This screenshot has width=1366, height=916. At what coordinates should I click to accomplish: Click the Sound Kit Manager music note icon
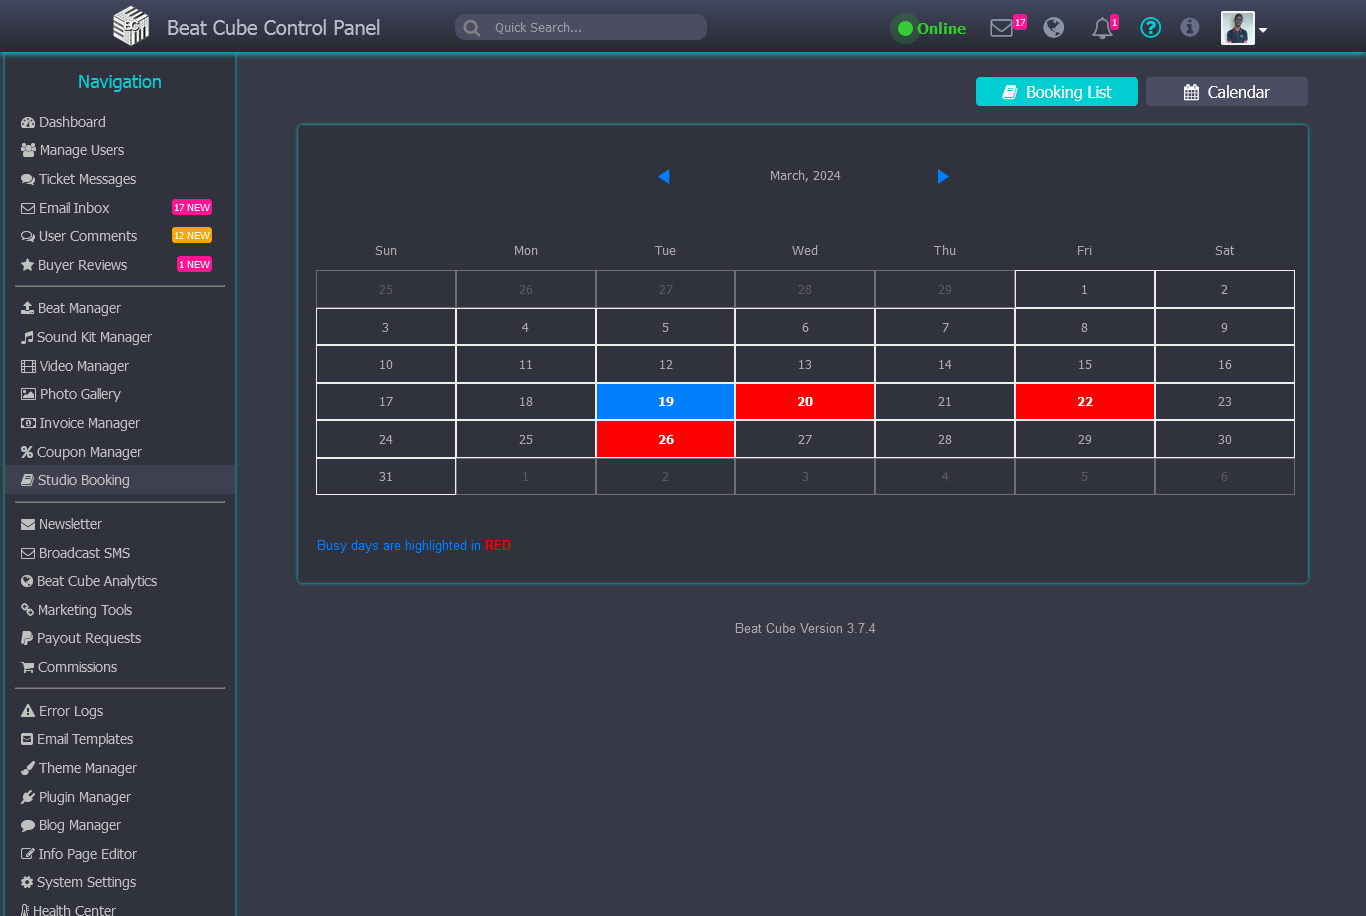point(28,337)
